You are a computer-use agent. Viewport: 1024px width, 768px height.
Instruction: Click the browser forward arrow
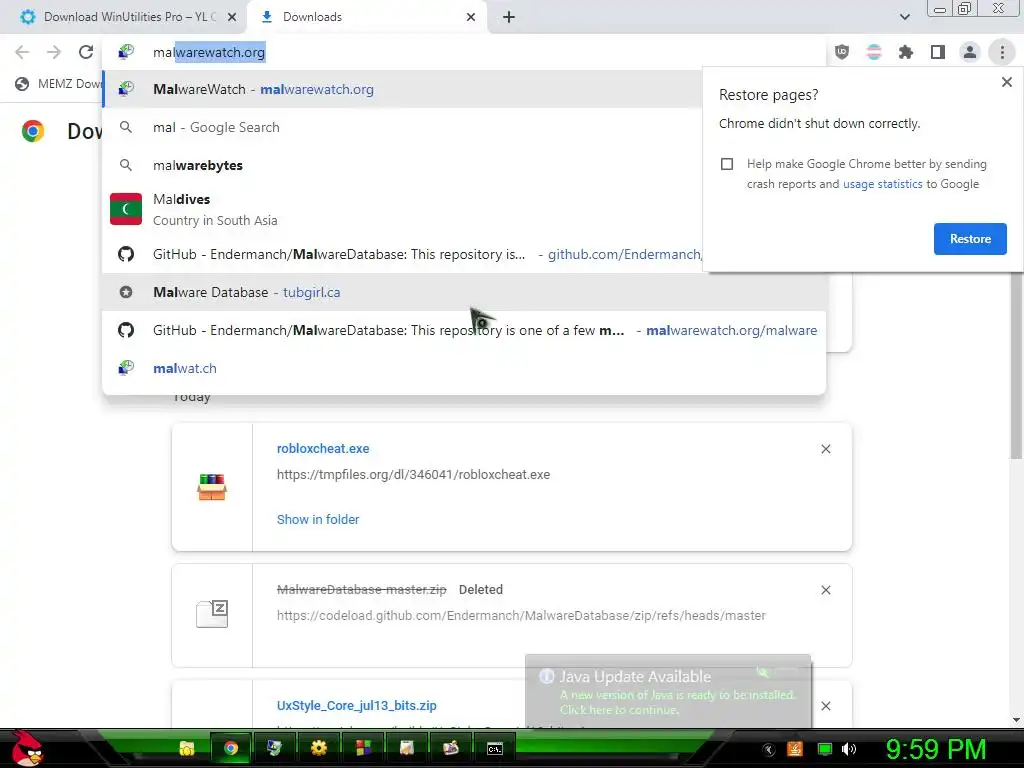click(54, 52)
